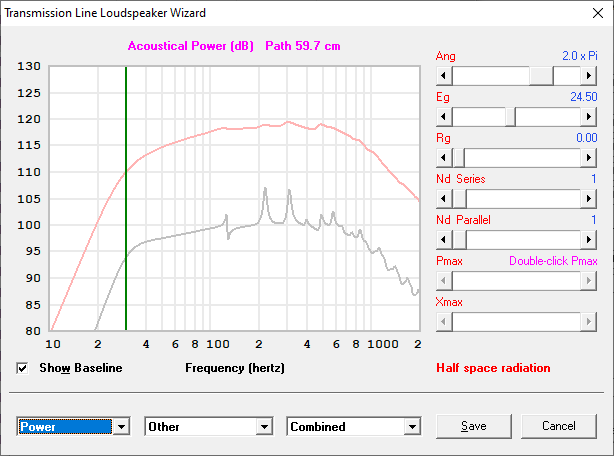Viewport: 614px width, 456px height.
Task: Click the Cancel button
Action: tap(559, 426)
